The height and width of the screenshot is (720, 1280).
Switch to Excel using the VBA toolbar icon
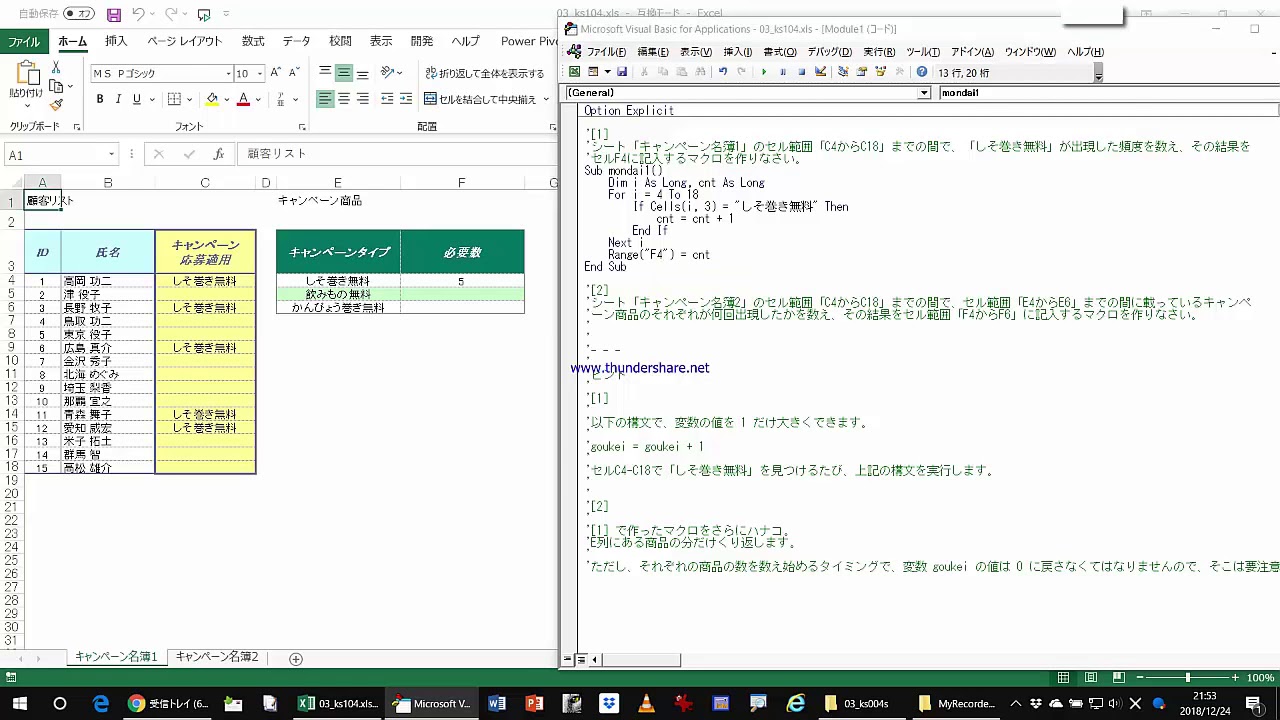coord(574,72)
